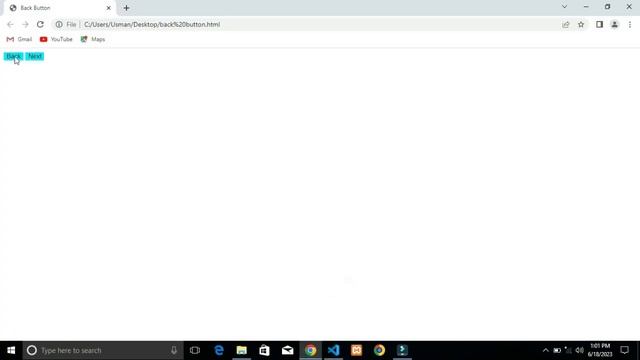Open the clock and date flyout

coord(600,350)
